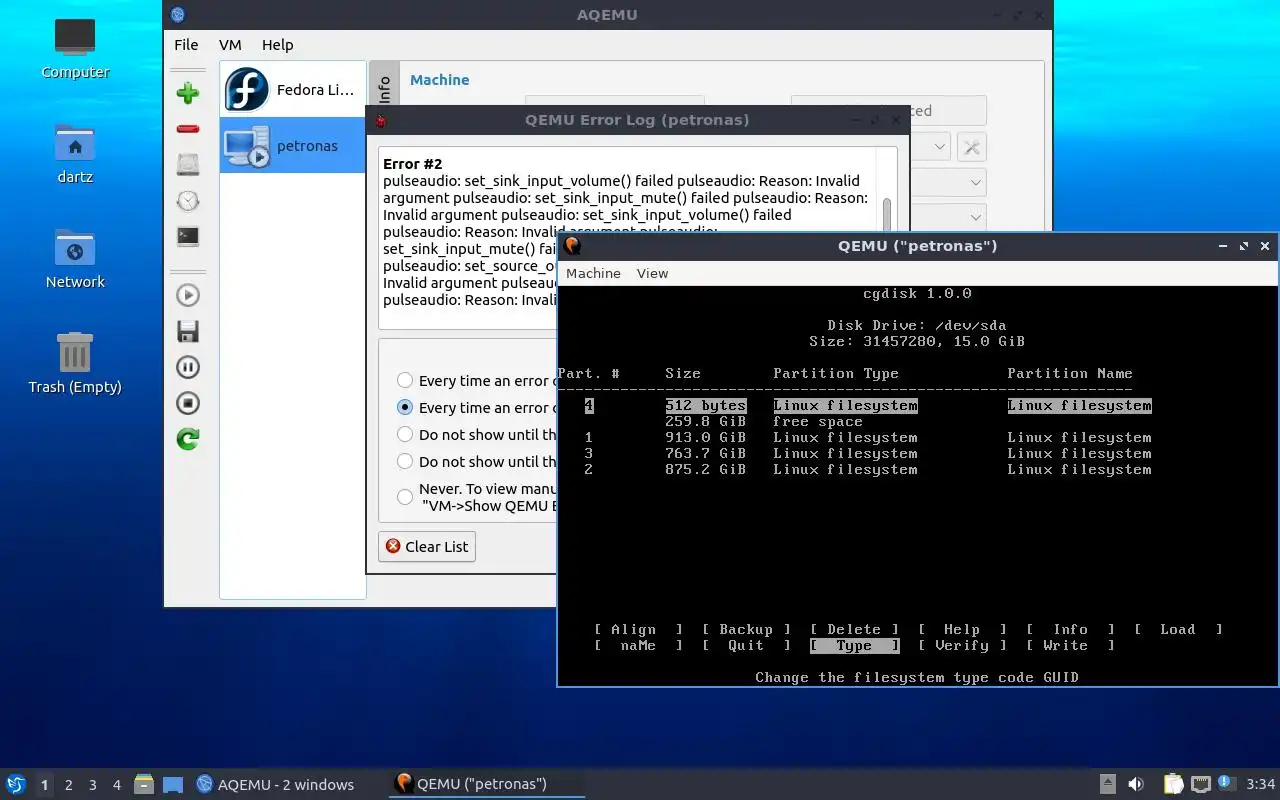The height and width of the screenshot is (800, 1280).
Task: Click the green Reset VM arrow icon
Action: point(188,439)
